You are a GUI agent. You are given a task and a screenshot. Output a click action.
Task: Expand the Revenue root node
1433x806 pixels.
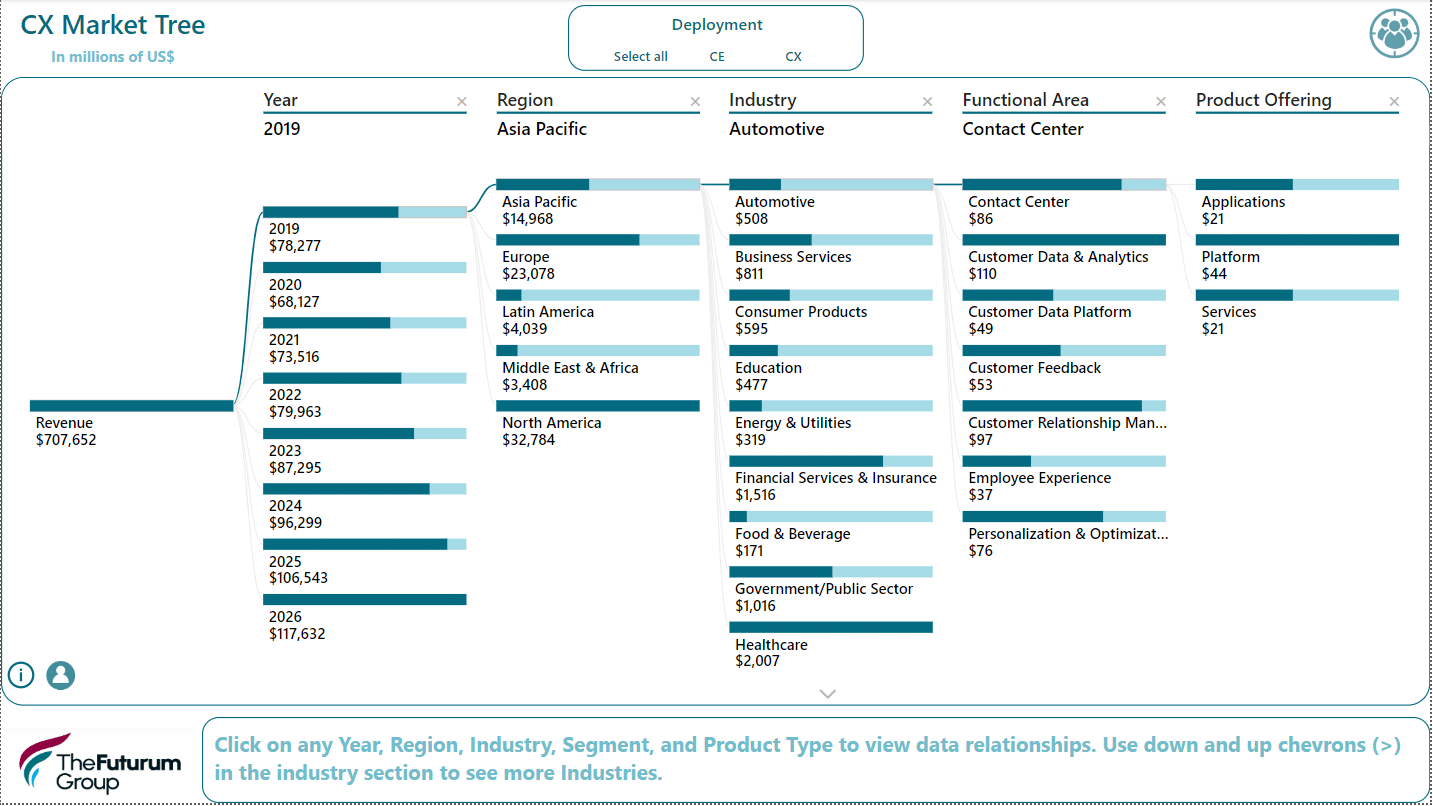(x=131, y=406)
